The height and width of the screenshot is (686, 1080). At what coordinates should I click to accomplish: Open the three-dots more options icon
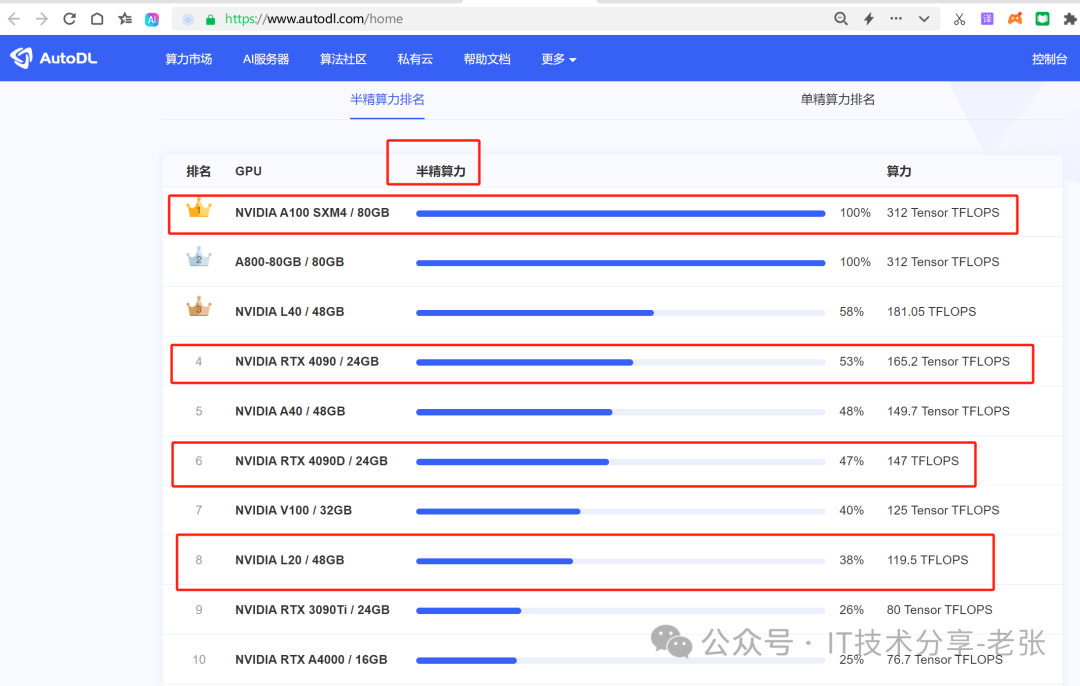tap(895, 19)
